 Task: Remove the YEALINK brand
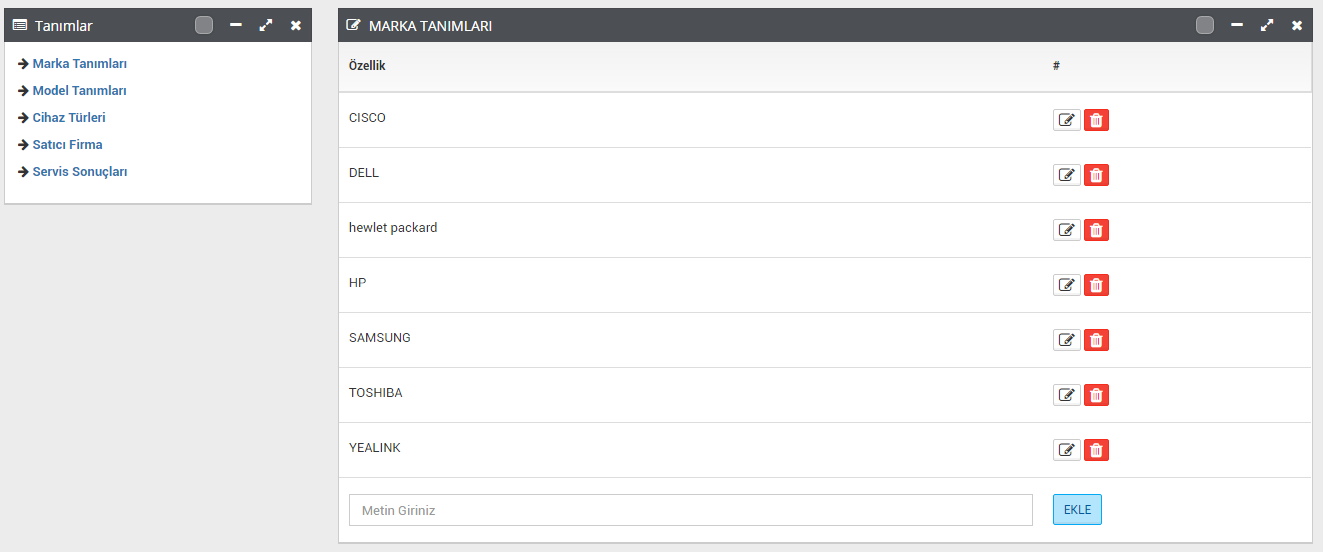click(1097, 450)
